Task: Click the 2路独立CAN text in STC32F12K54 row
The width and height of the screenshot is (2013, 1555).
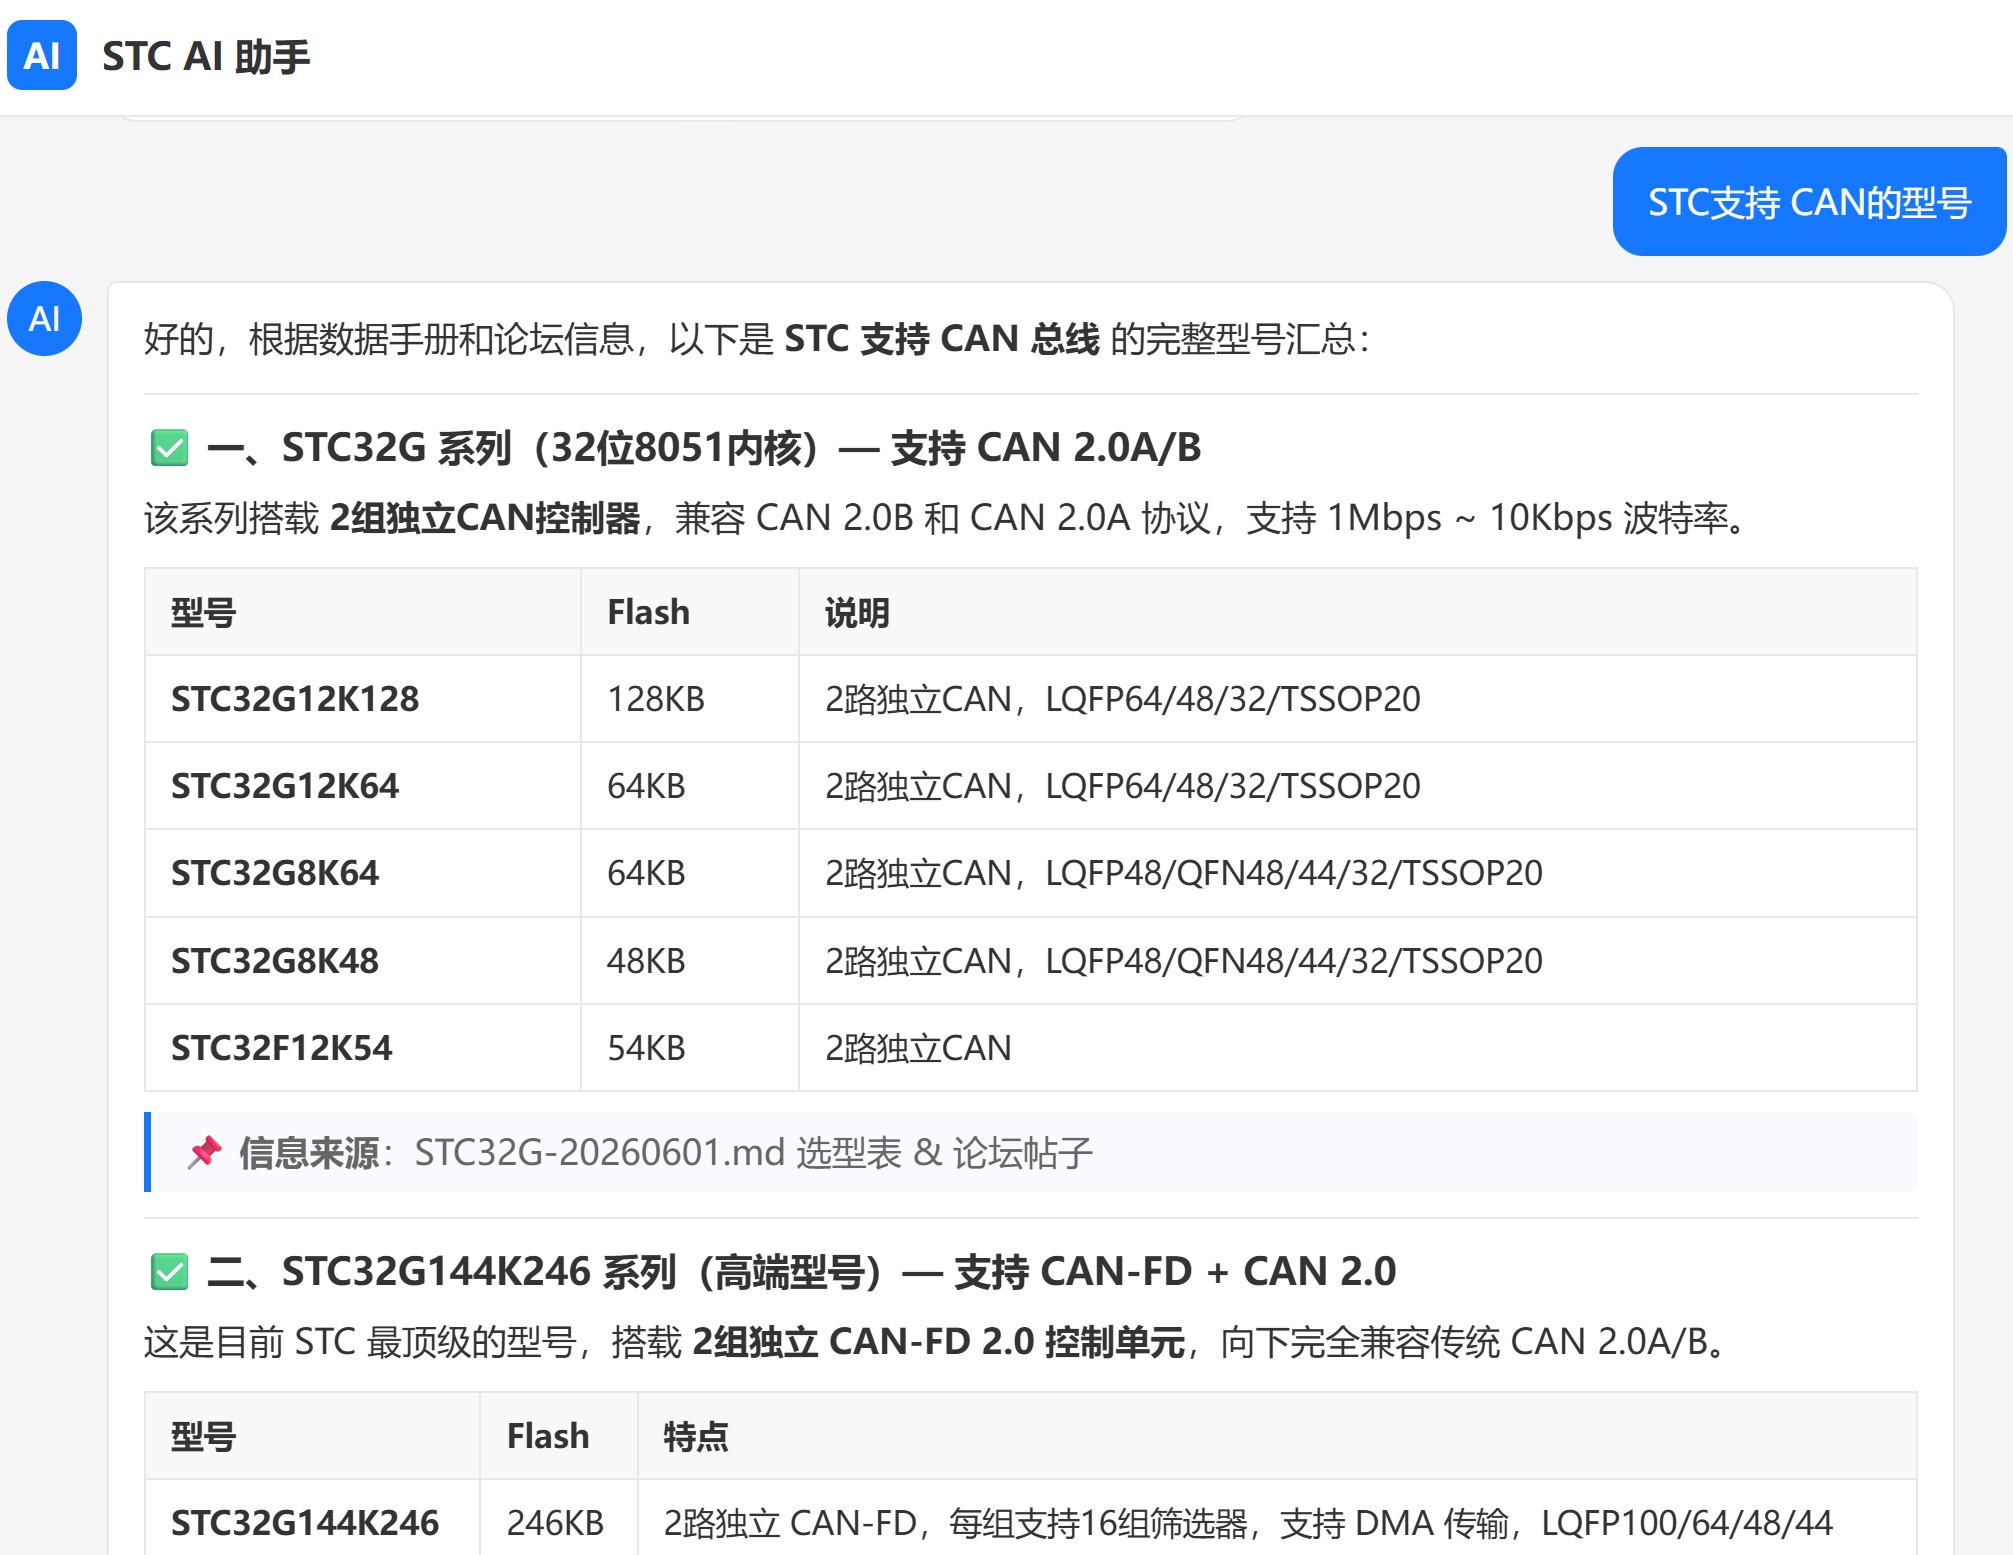Action: pyautogui.click(x=918, y=1048)
